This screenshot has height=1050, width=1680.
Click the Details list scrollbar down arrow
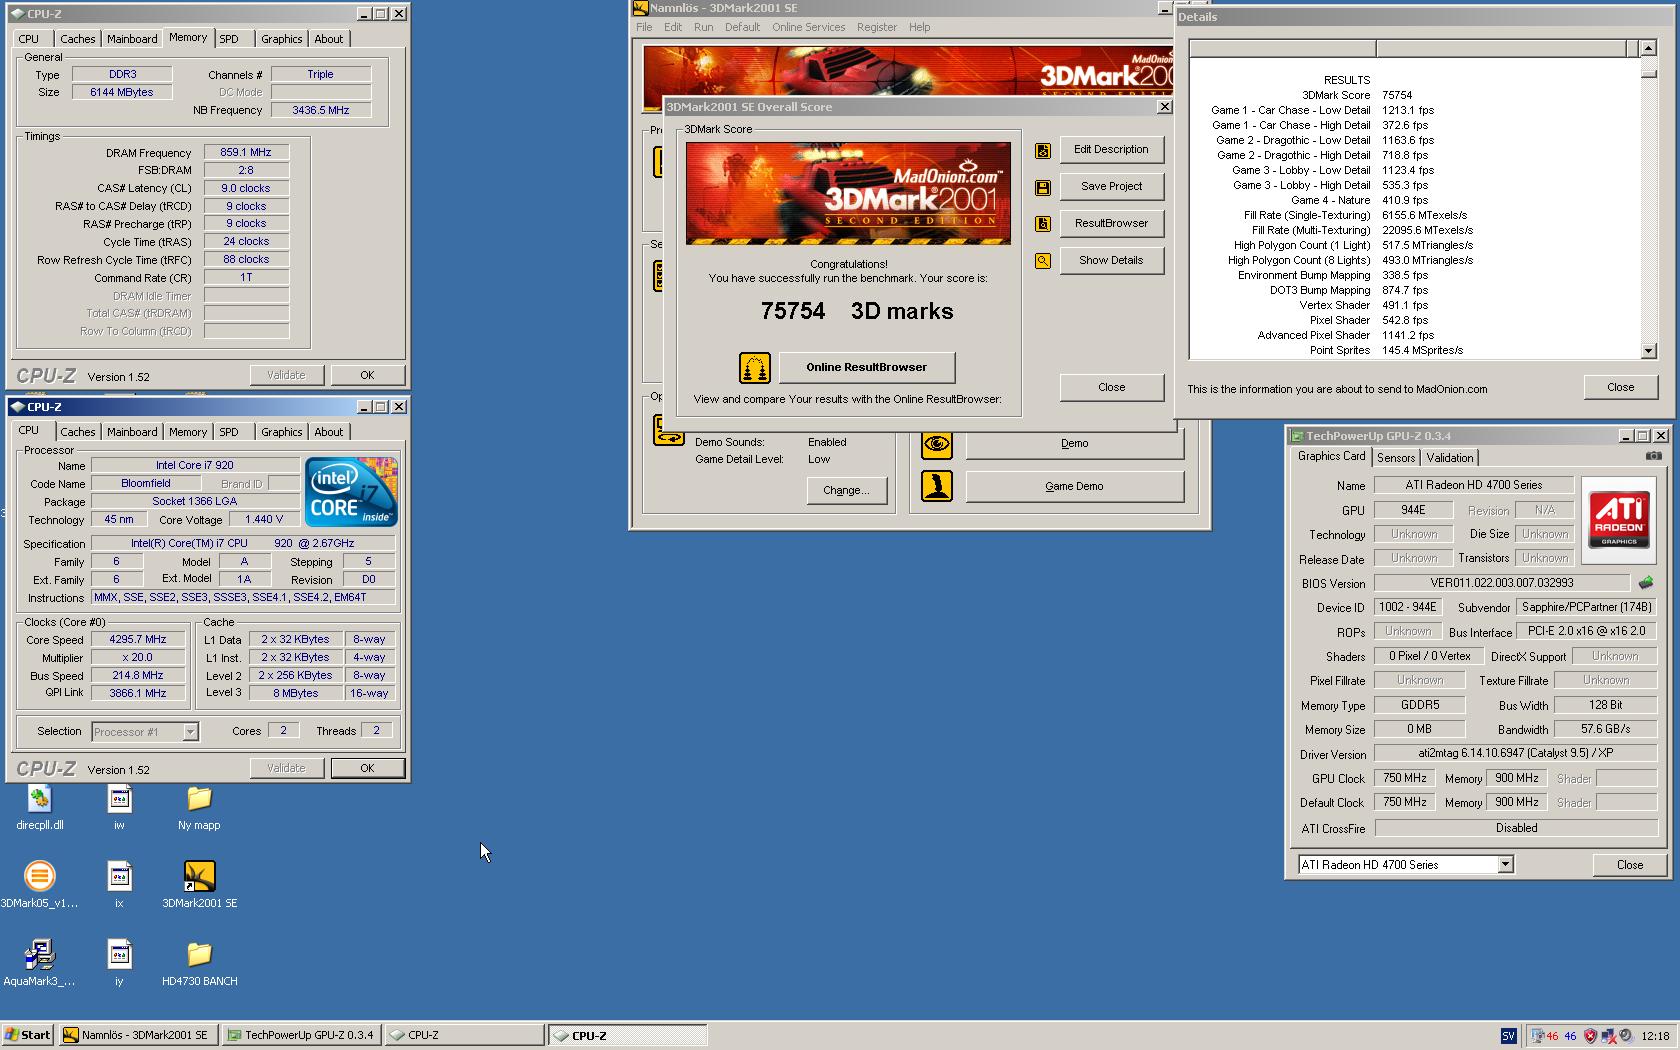(x=1648, y=351)
